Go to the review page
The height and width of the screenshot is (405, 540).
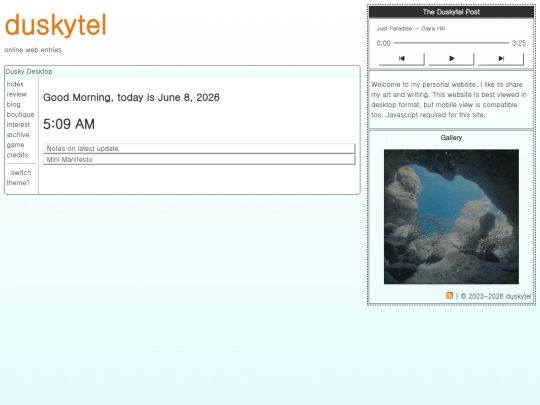(x=17, y=94)
